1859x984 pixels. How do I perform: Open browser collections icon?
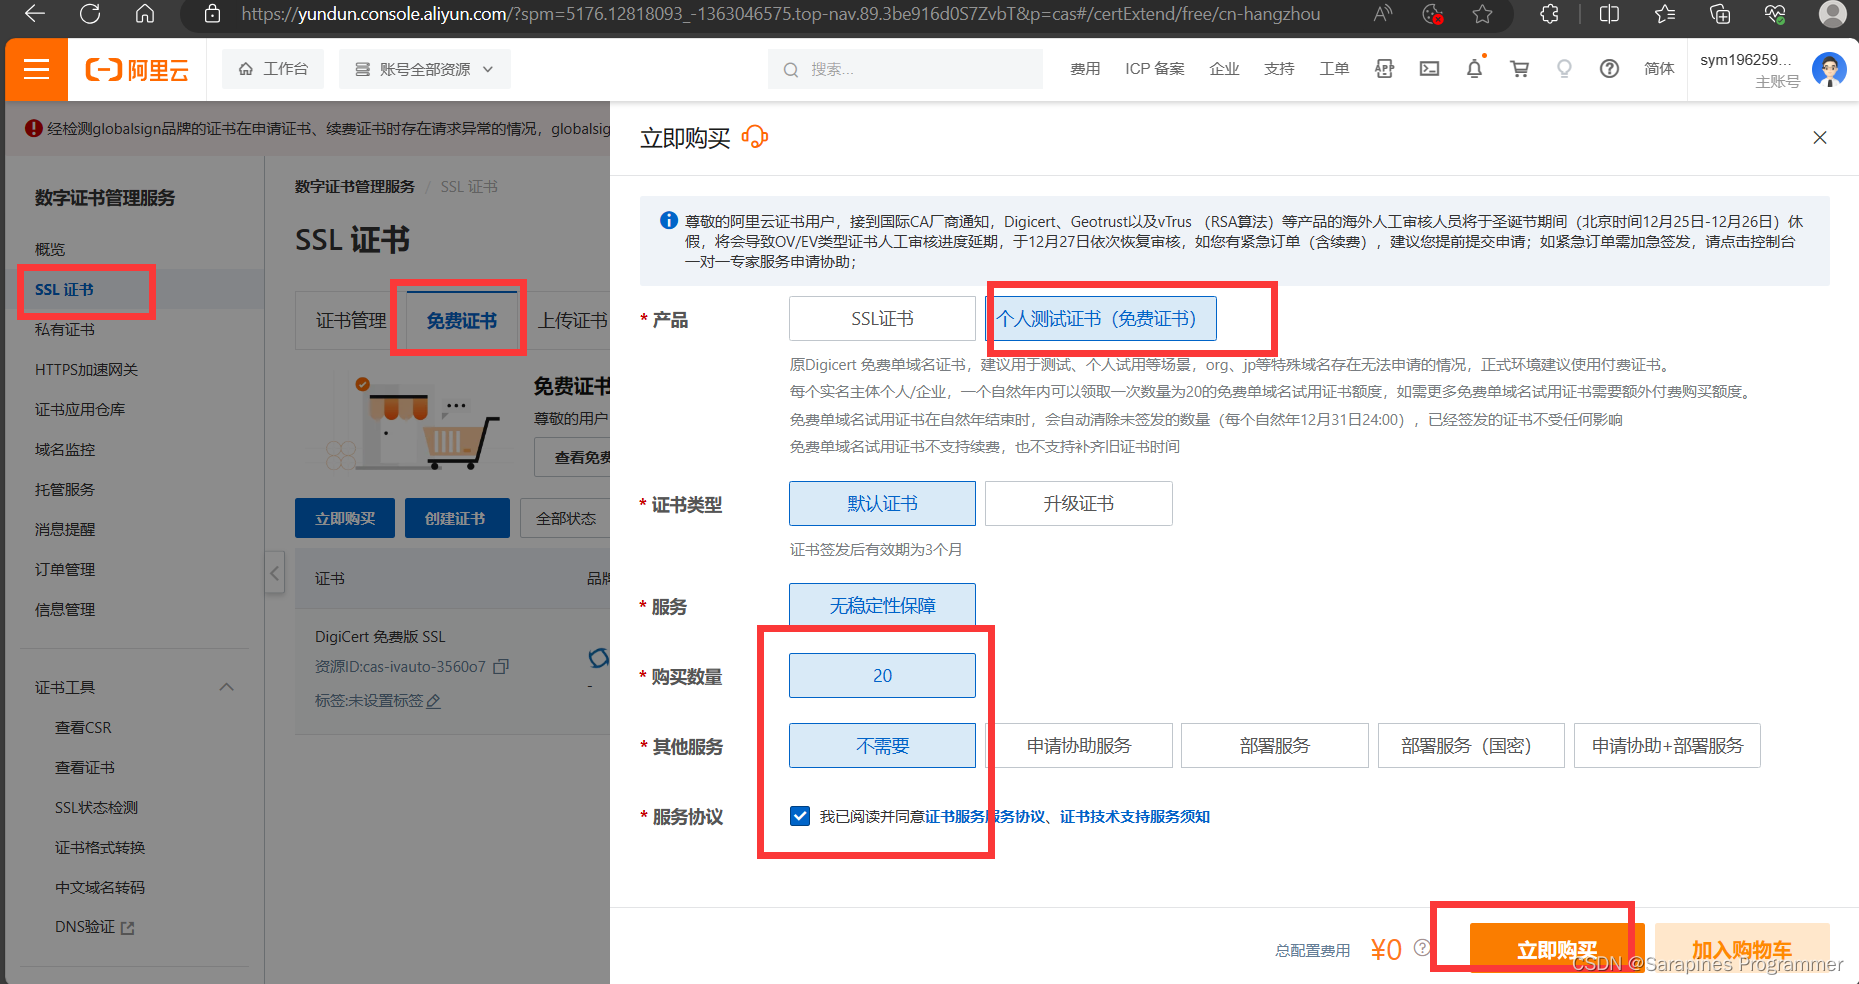[1720, 14]
